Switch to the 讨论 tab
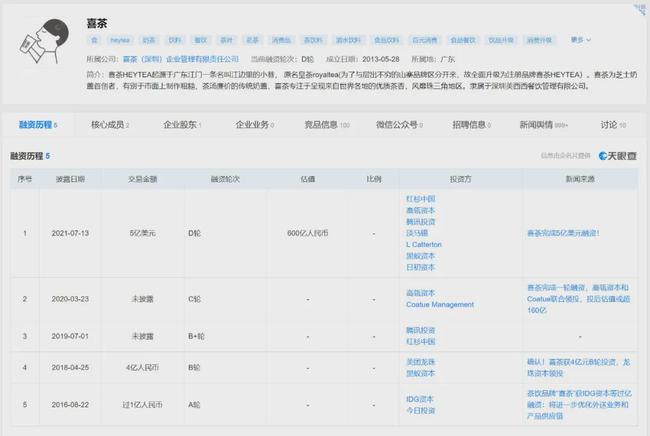Viewport: 650px width, 436px height. (613, 125)
